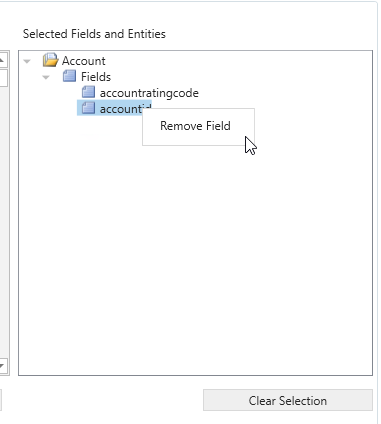Viewport: 381px width, 424px height.
Task: Collapse the Fields tree node
Action: (46, 77)
